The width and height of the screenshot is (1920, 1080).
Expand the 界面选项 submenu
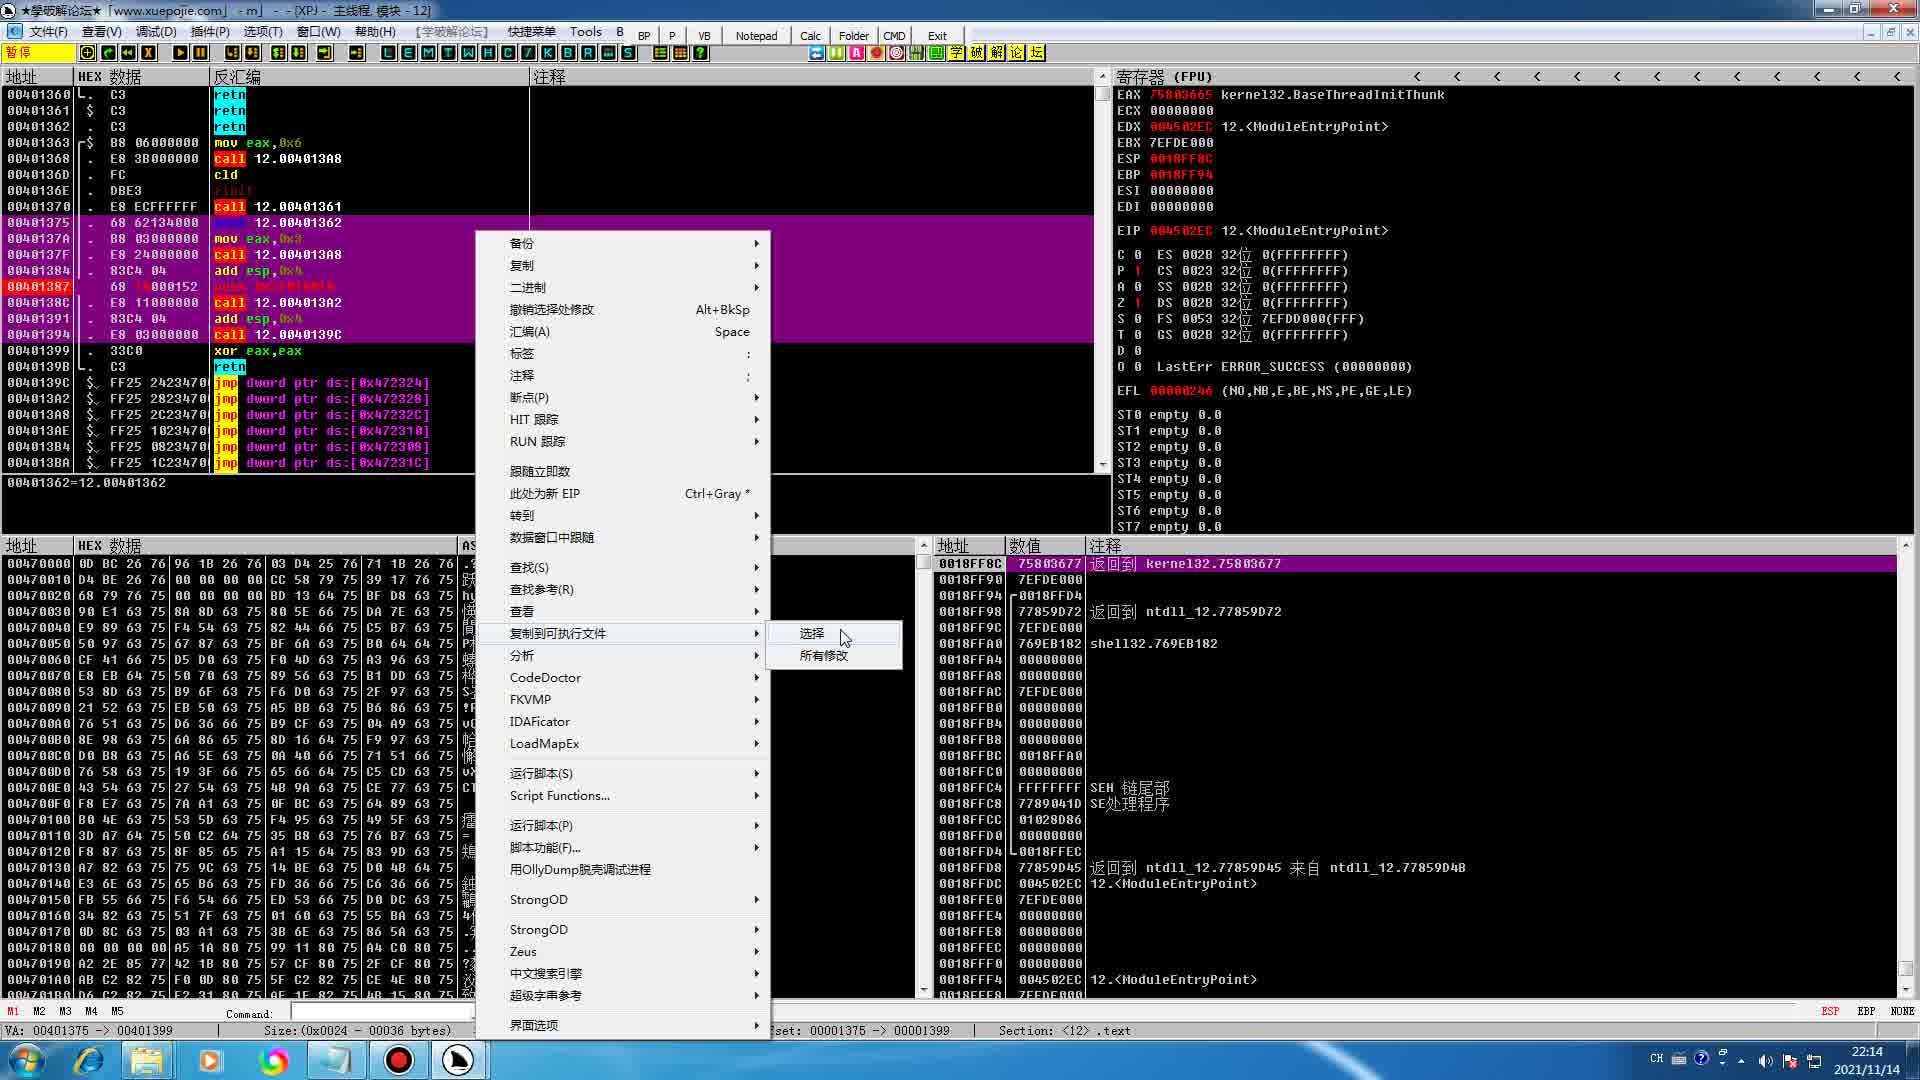(624, 1025)
